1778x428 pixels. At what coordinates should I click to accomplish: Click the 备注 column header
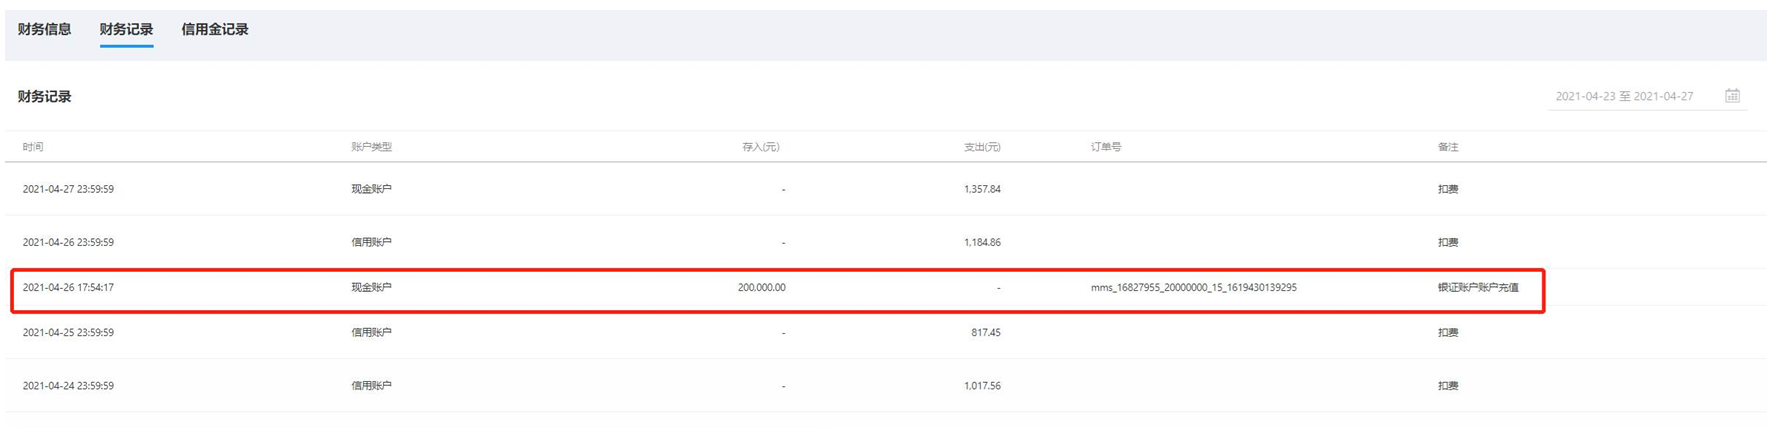tap(1448, 147)
